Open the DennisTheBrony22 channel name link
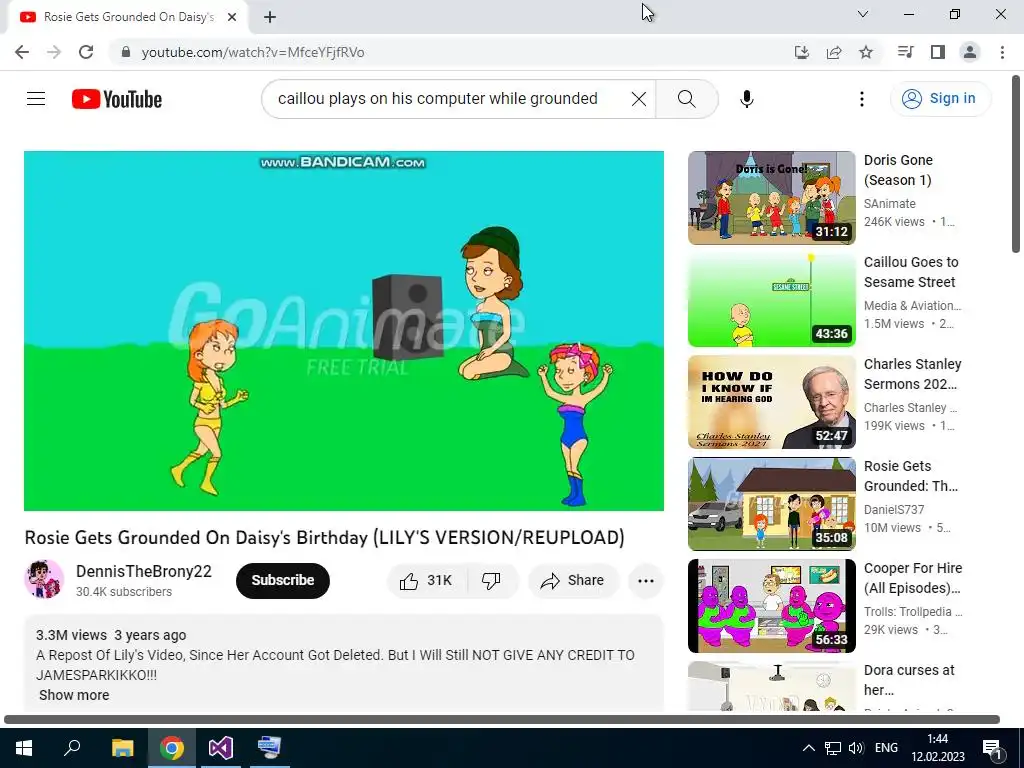 click(144, 571)
